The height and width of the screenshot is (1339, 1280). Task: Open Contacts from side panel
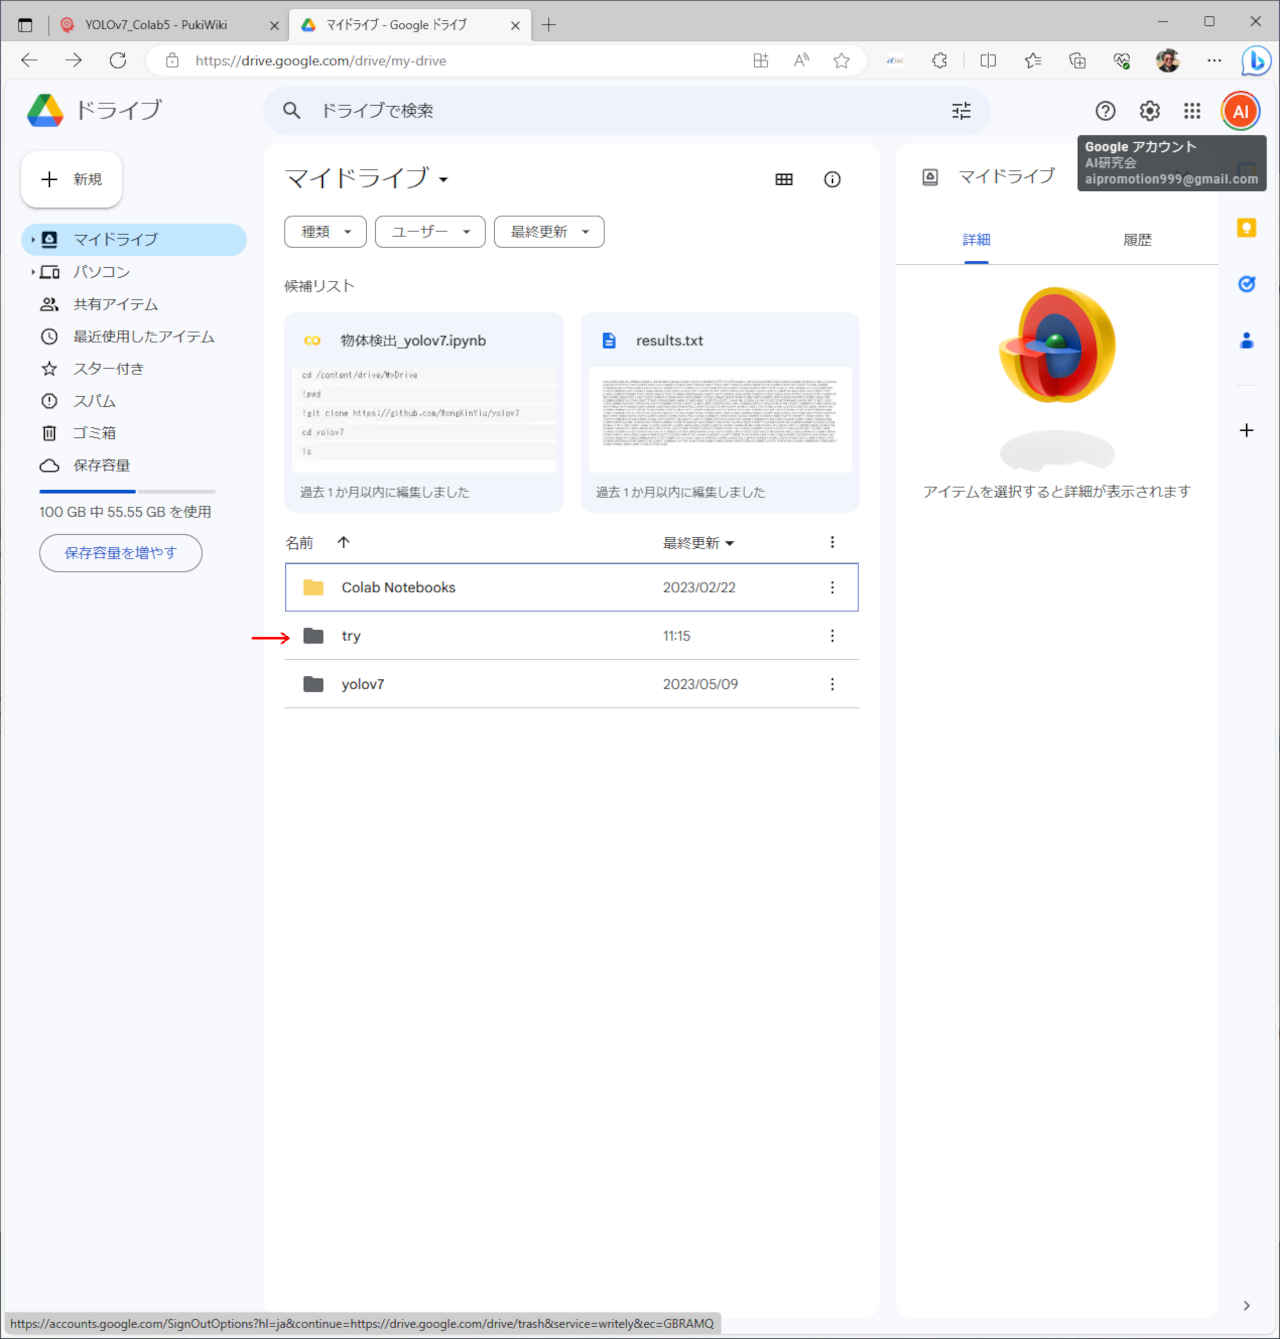(1246, 341)
